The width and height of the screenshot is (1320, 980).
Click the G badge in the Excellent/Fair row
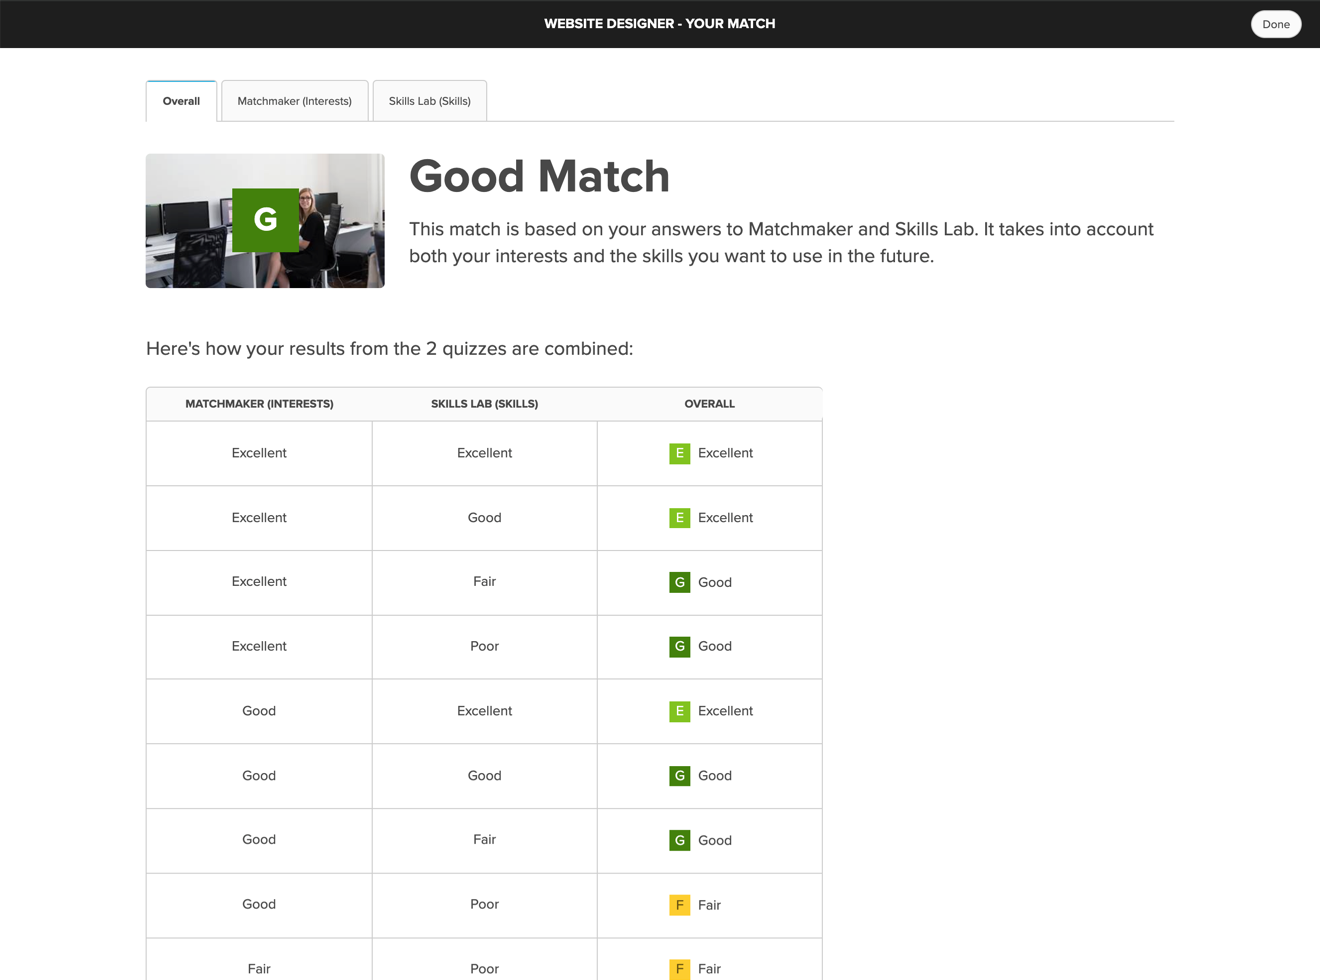[680, 582]
